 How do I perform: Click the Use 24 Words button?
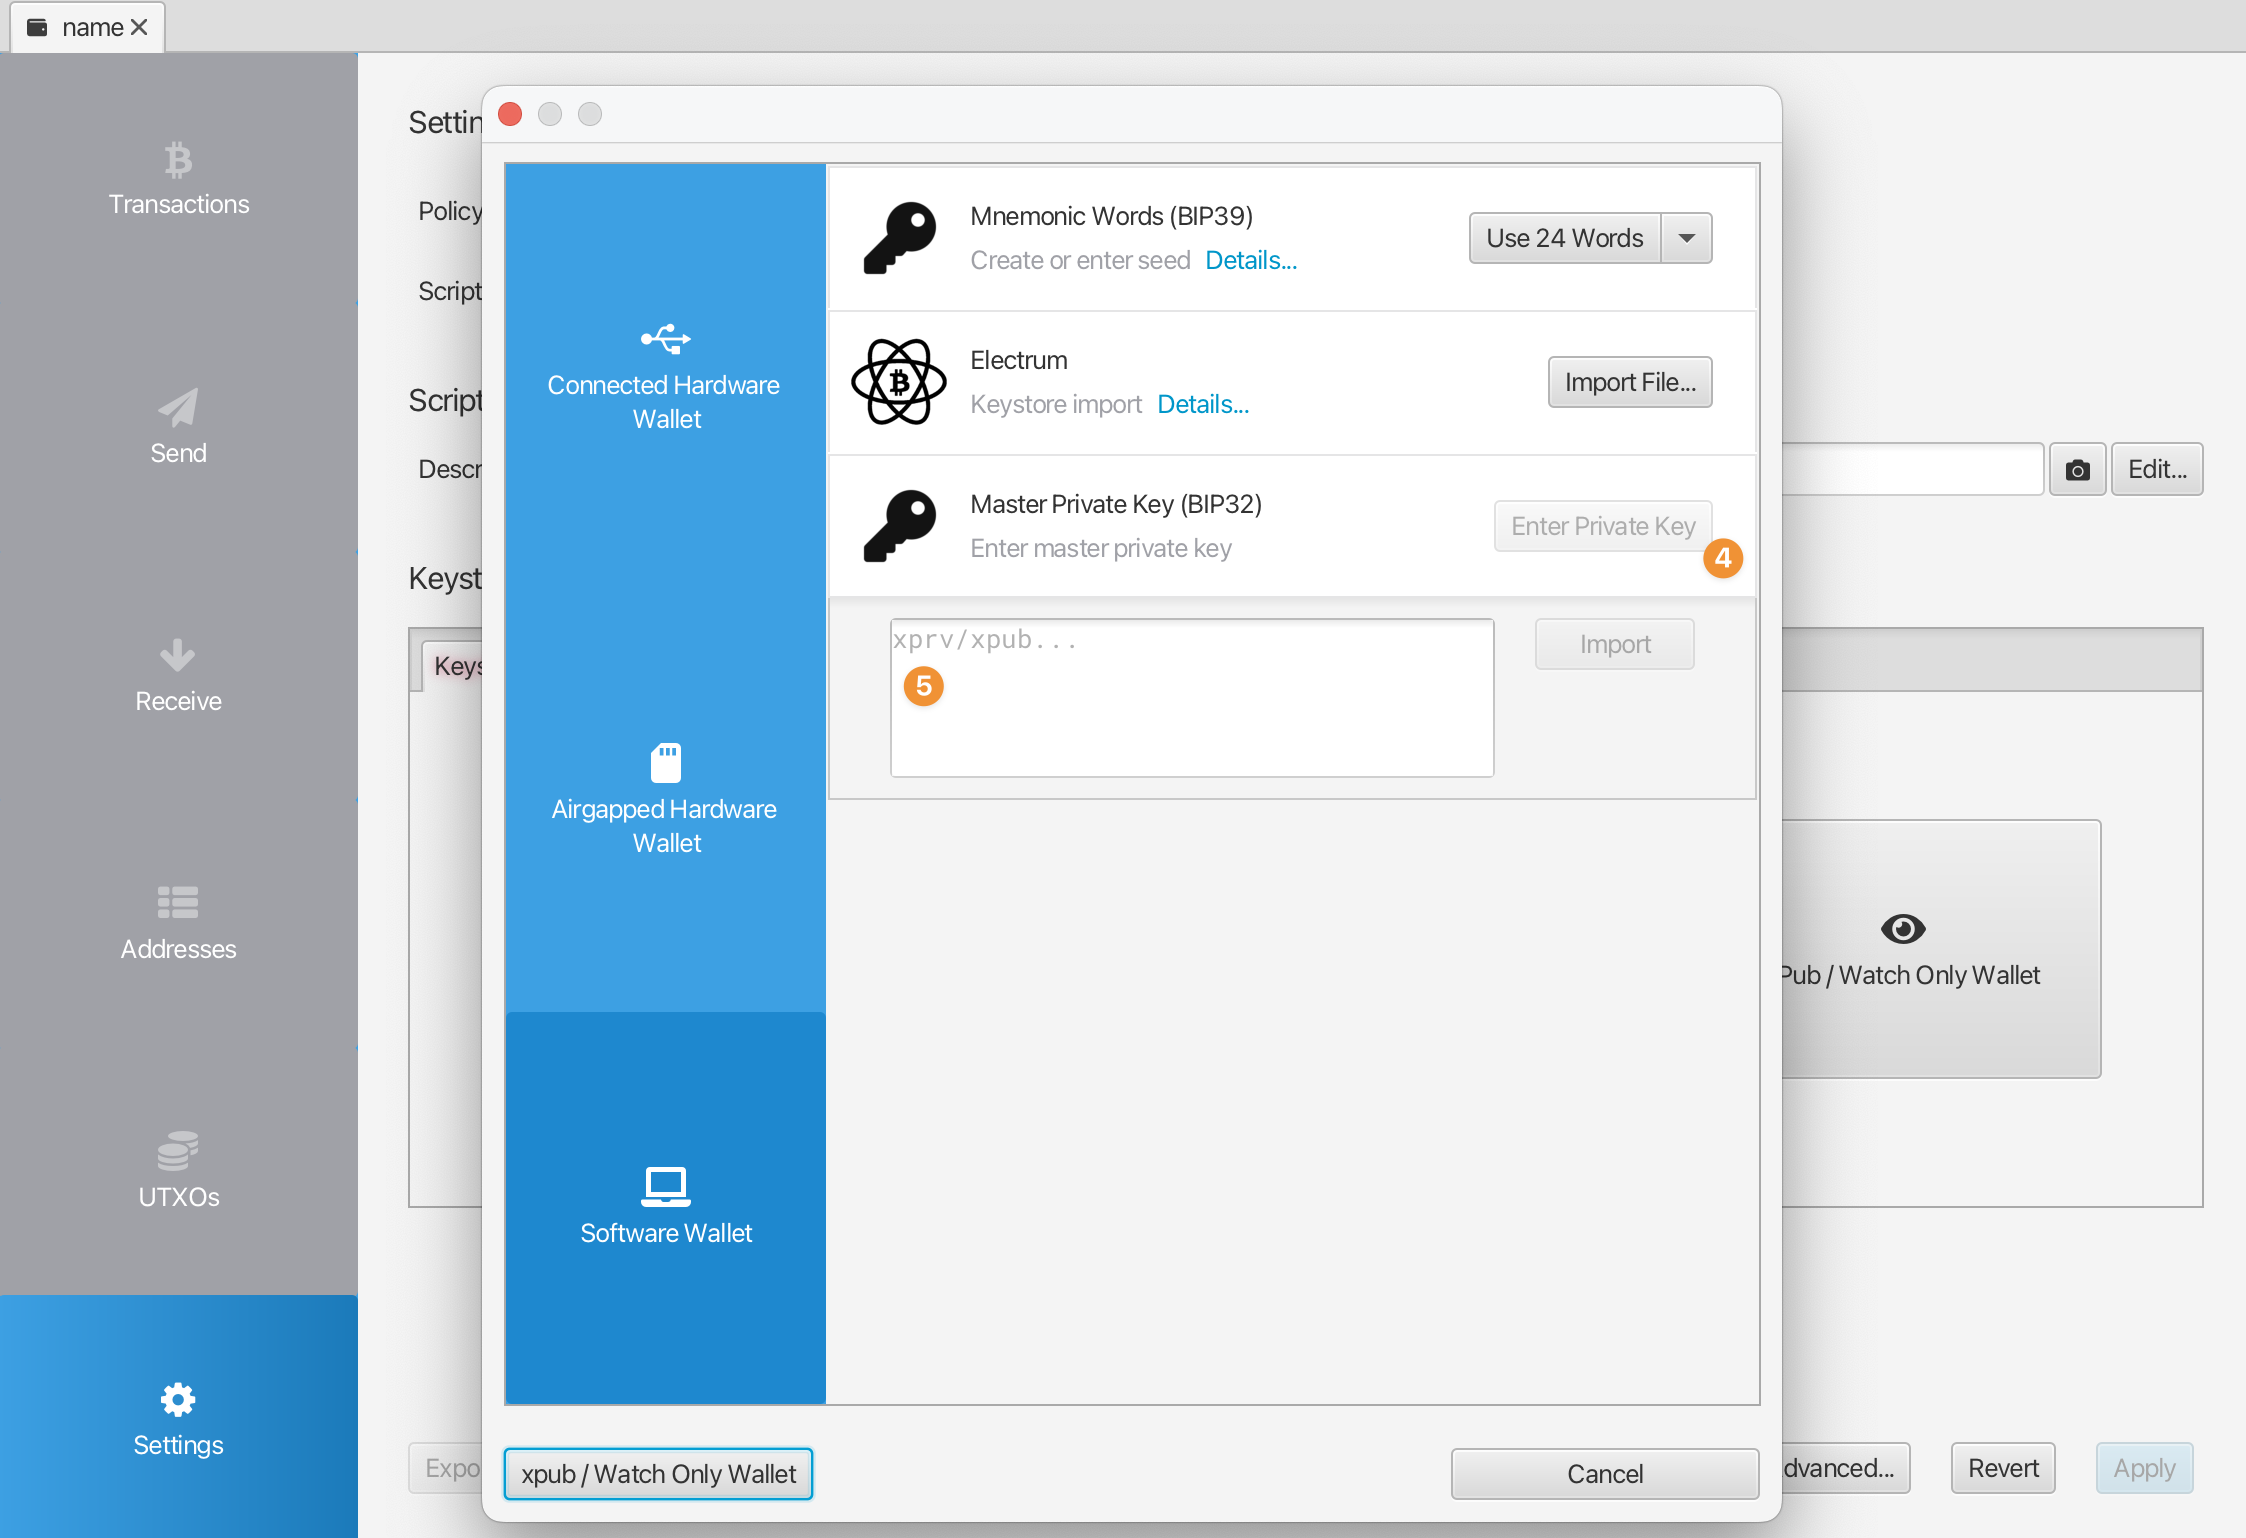[x=1564, y=238]
